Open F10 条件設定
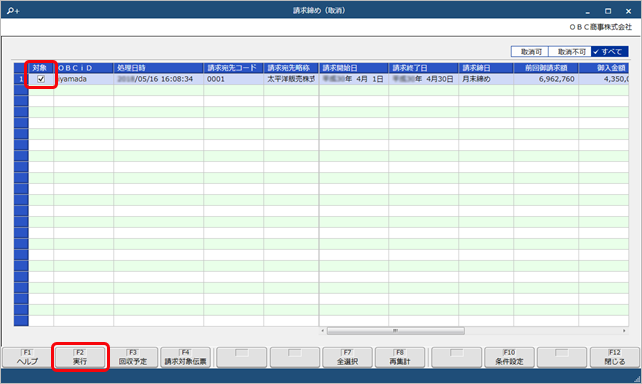642x384 pixels. (x=509, y=357)
